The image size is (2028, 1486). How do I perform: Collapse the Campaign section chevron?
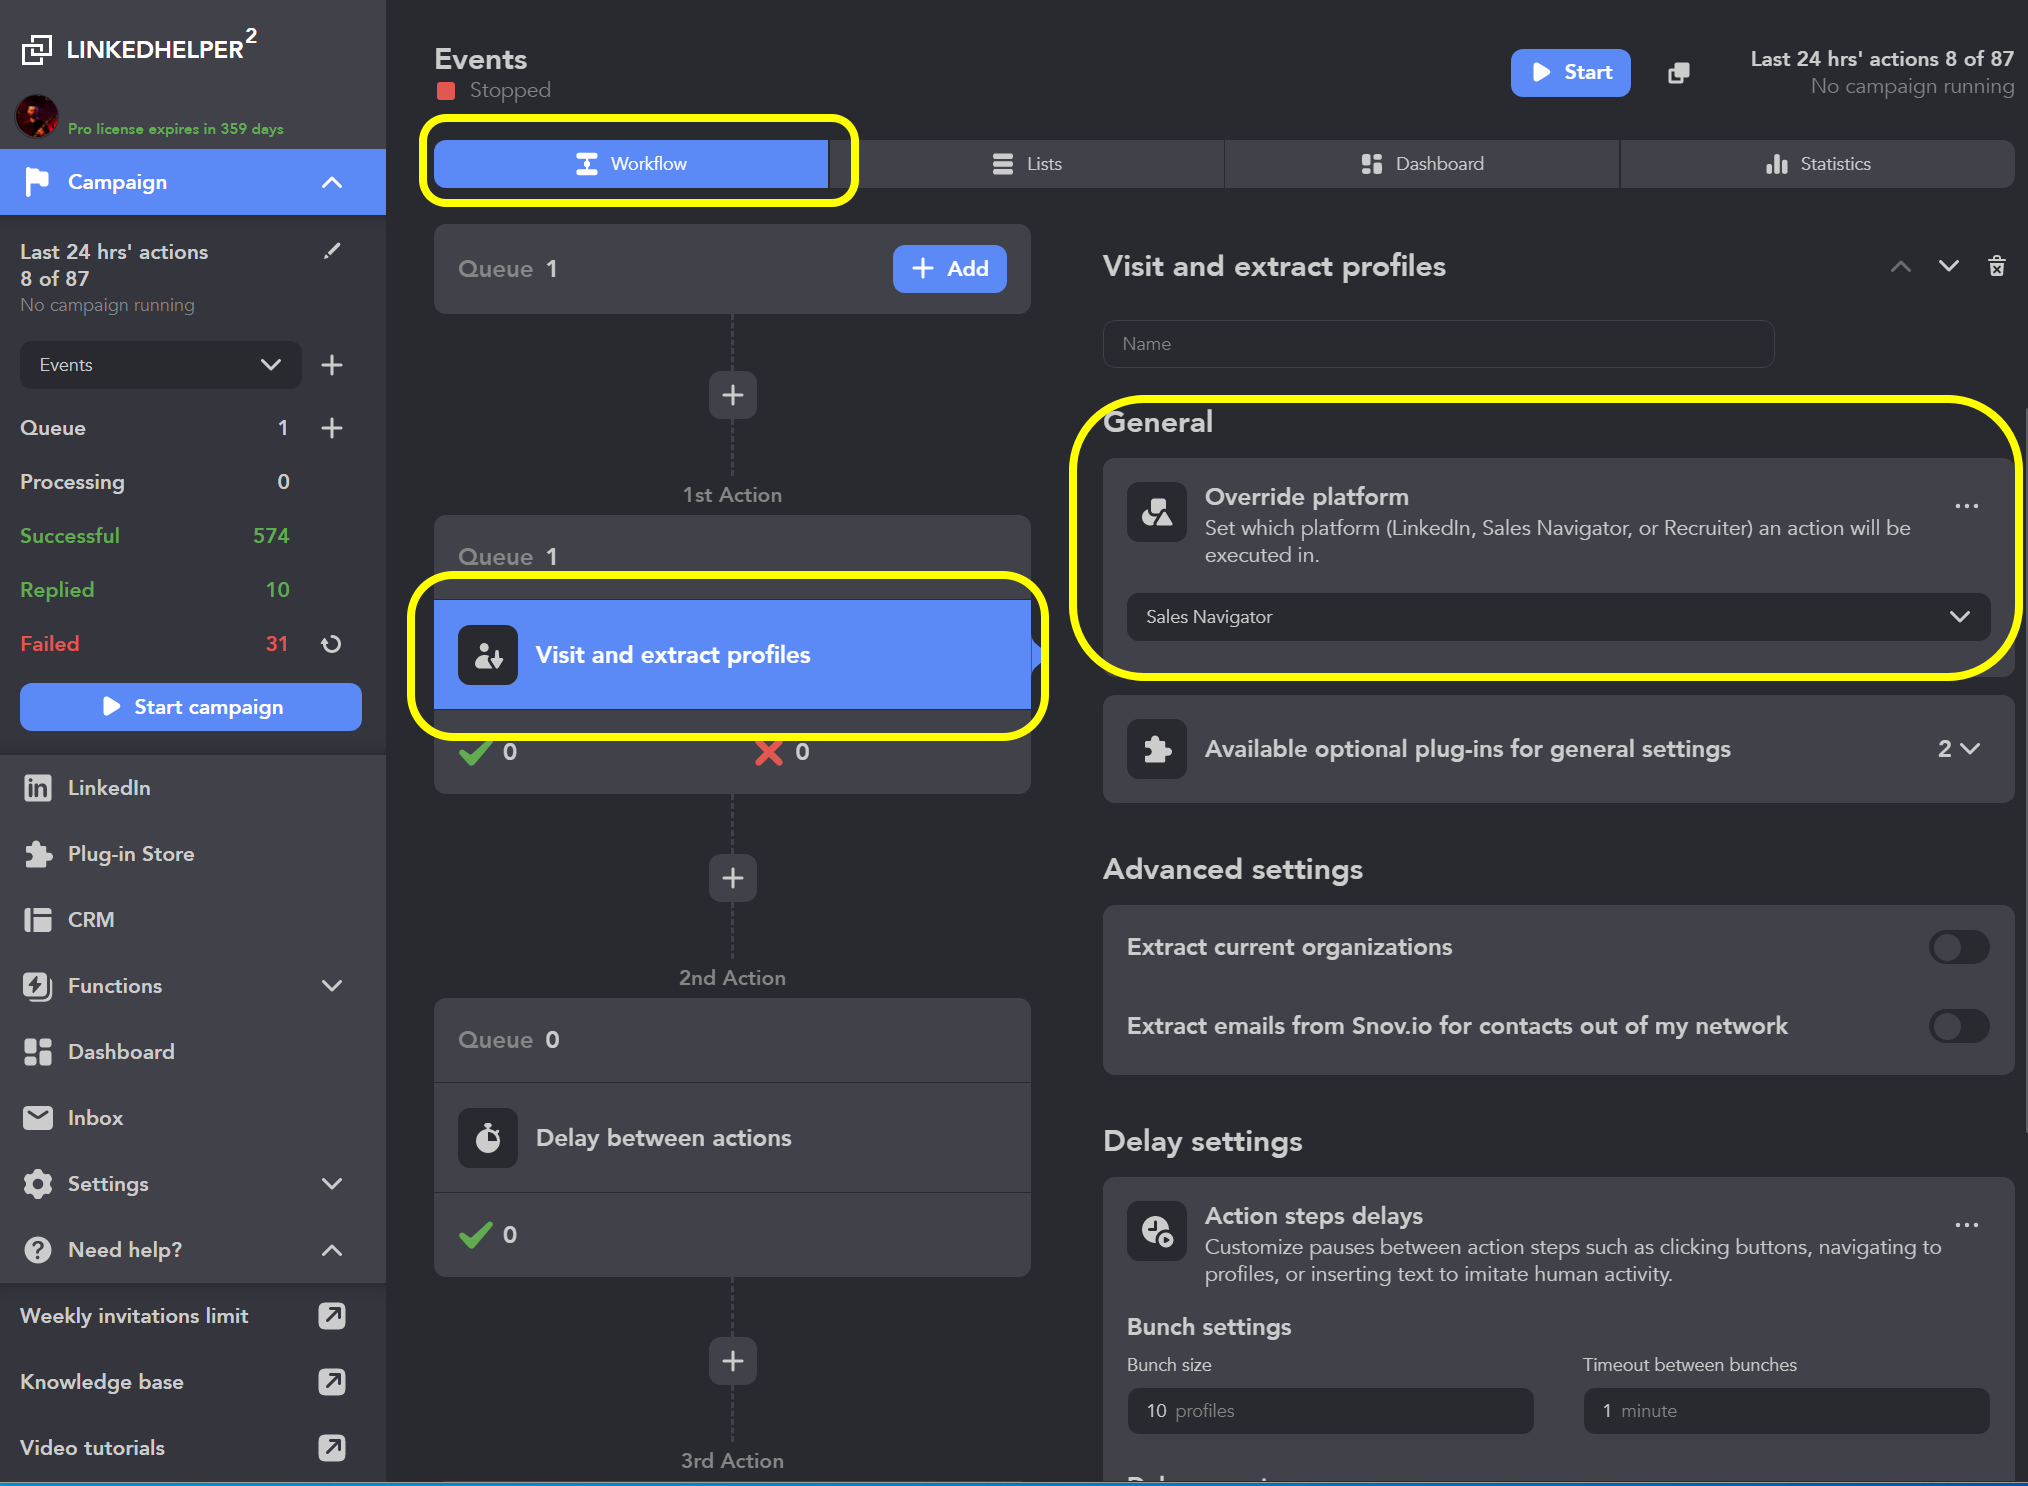click(332, 182)
